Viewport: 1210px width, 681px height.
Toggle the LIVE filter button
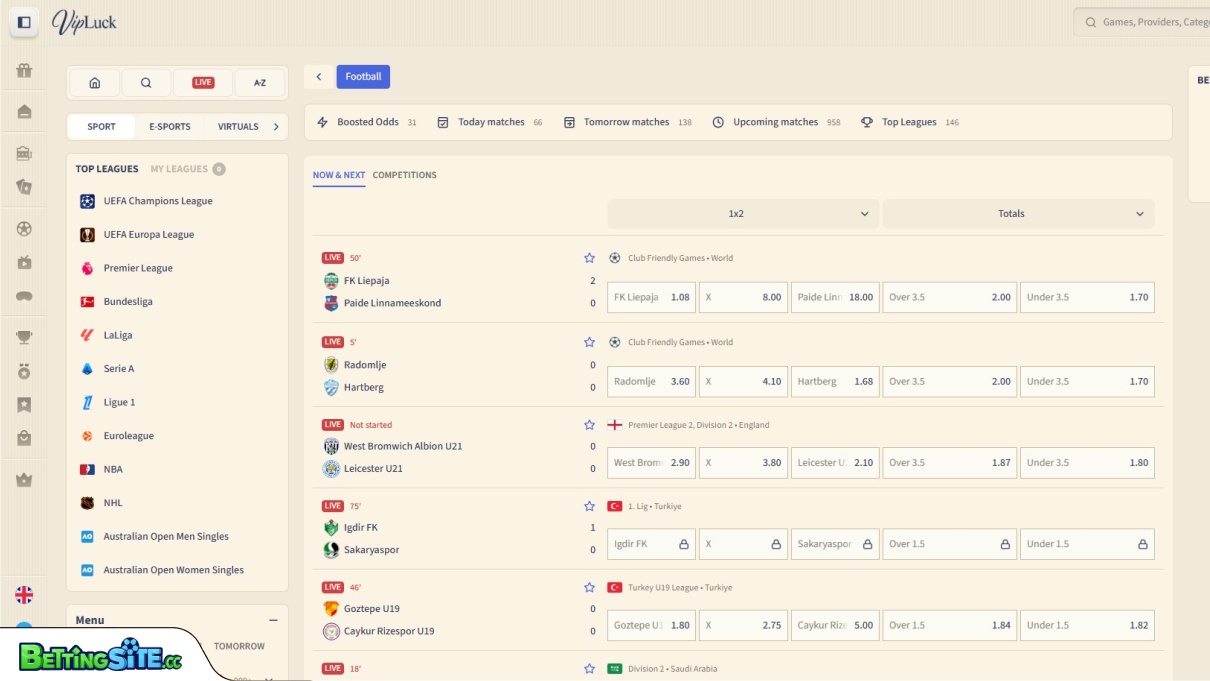pyautogui.click(x=203, y=82)
